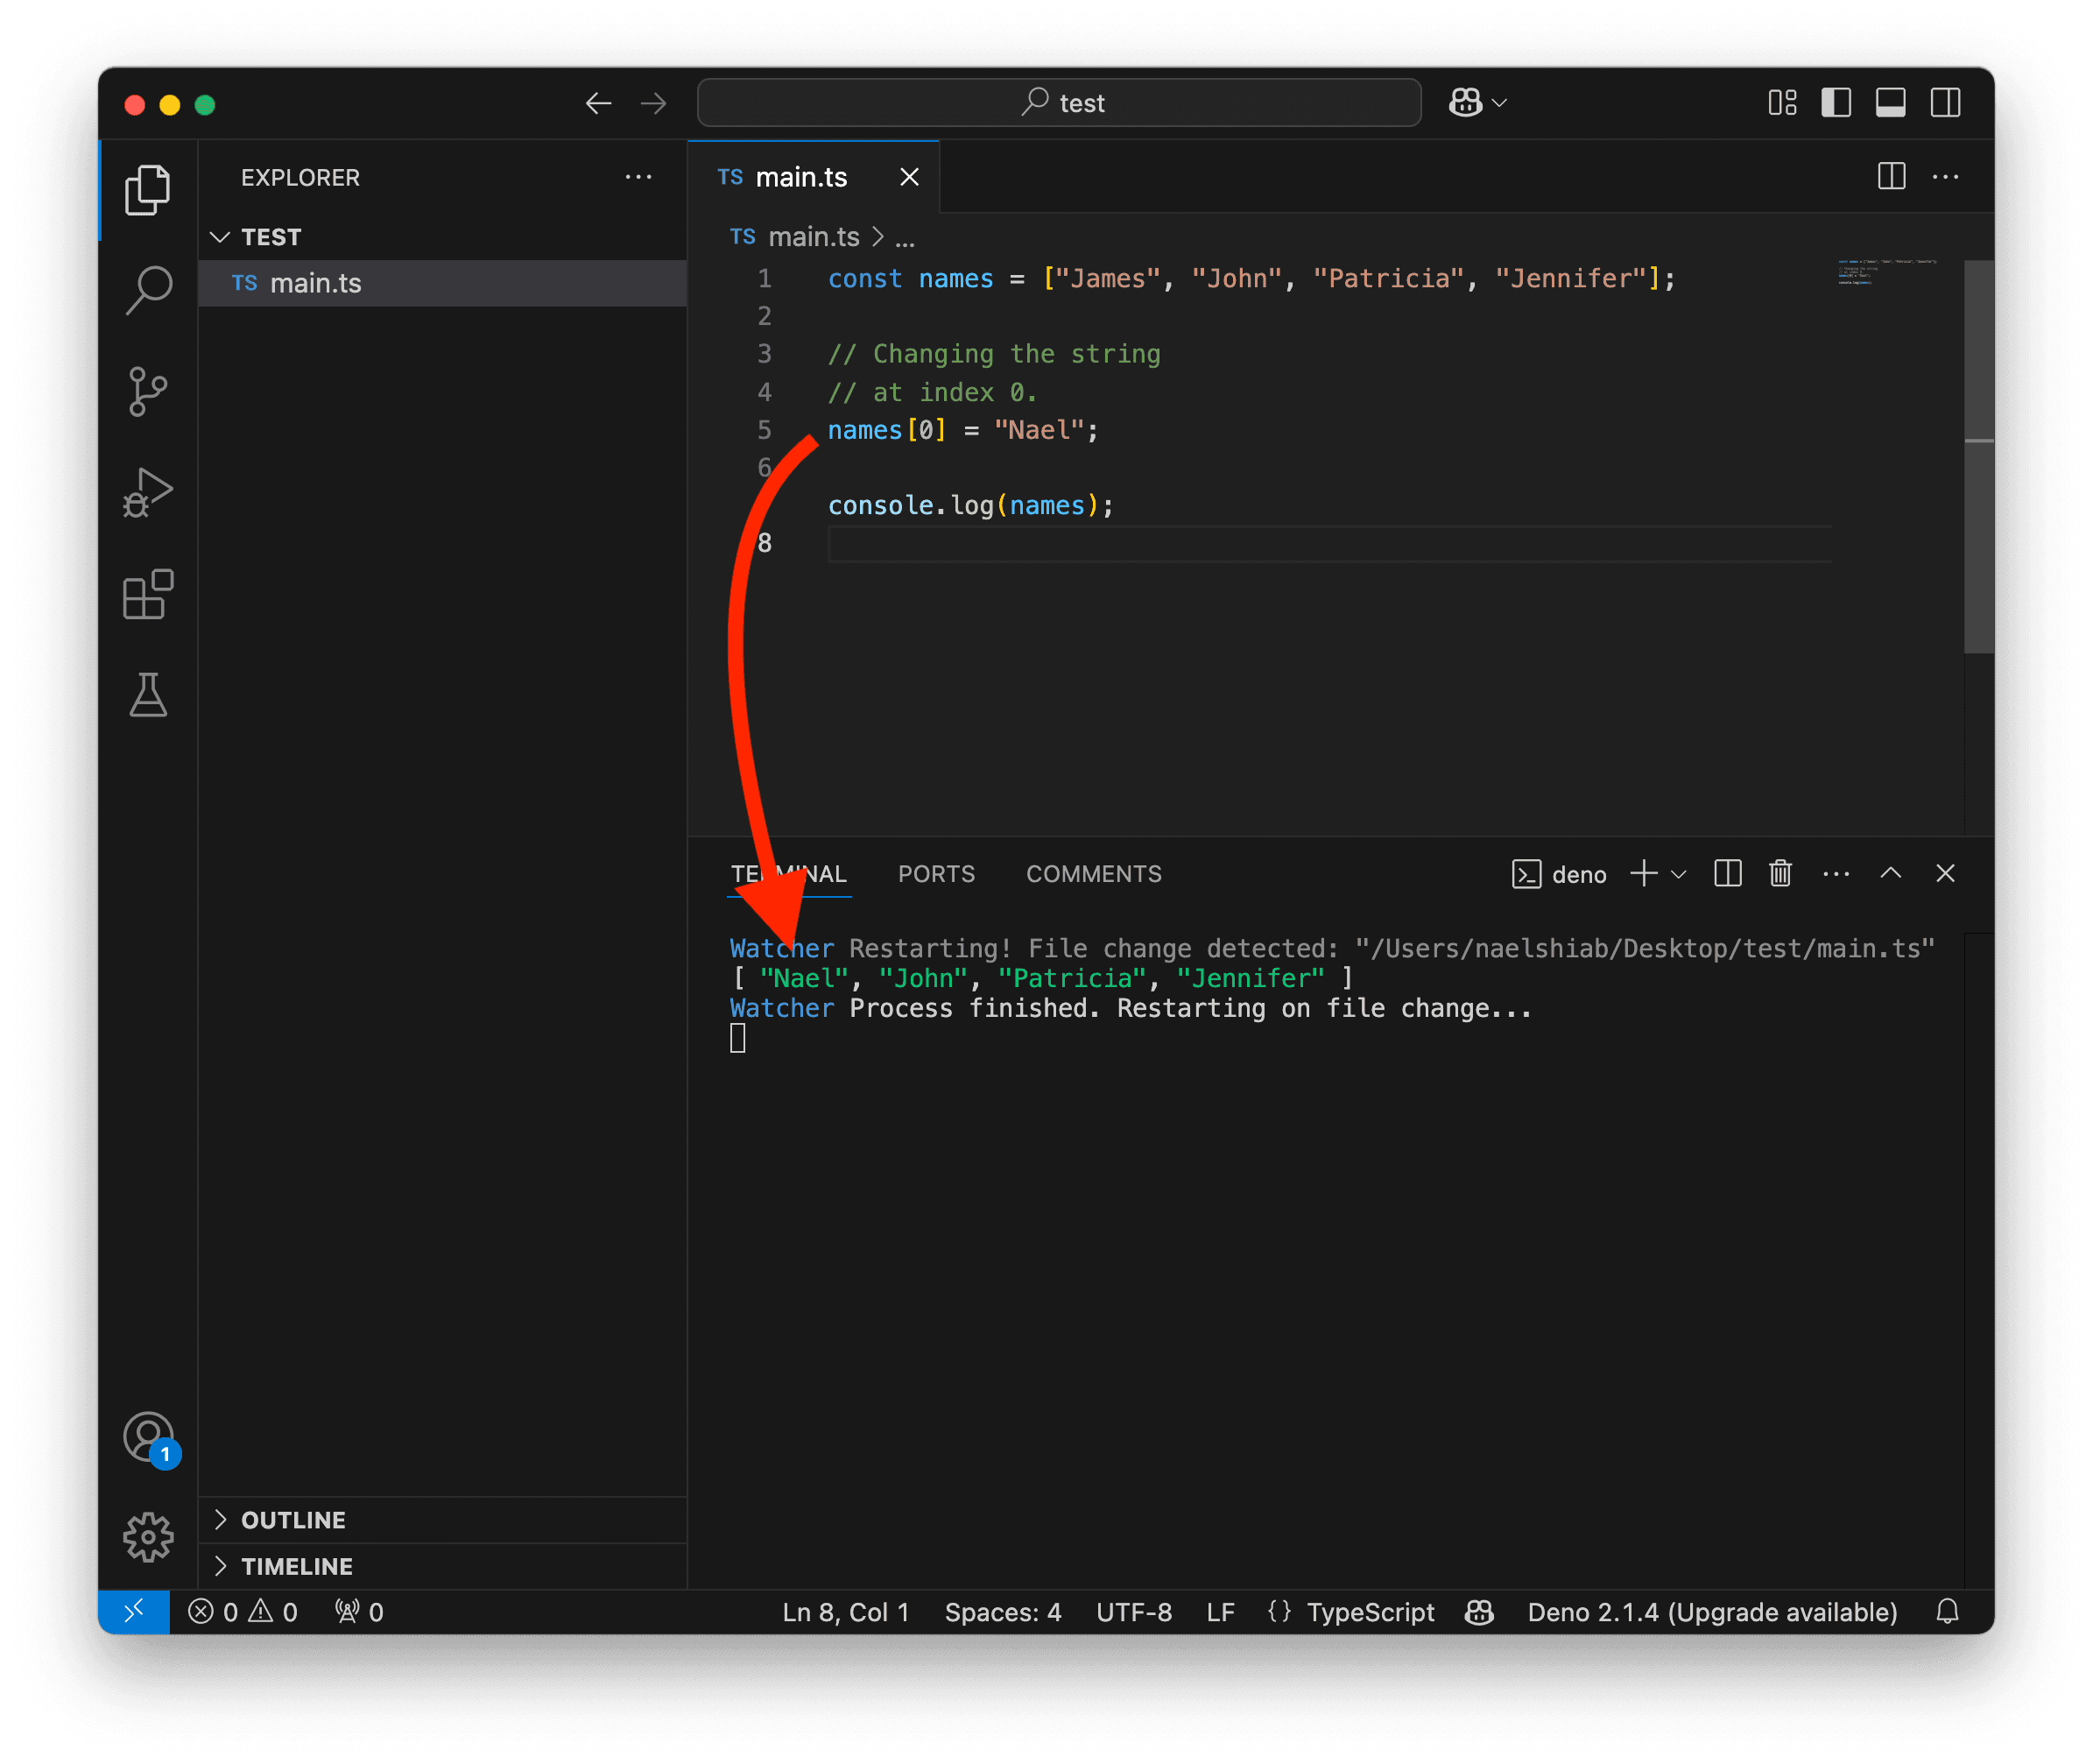Open notifications bell

tap(1946, 1611)
